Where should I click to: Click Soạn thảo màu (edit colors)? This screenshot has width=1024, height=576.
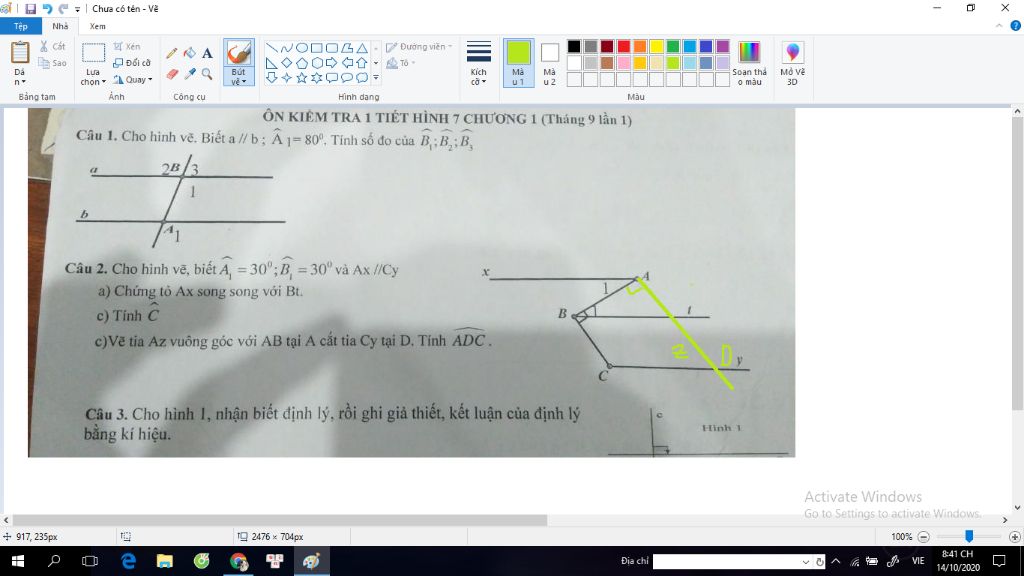tap(749, 63)
